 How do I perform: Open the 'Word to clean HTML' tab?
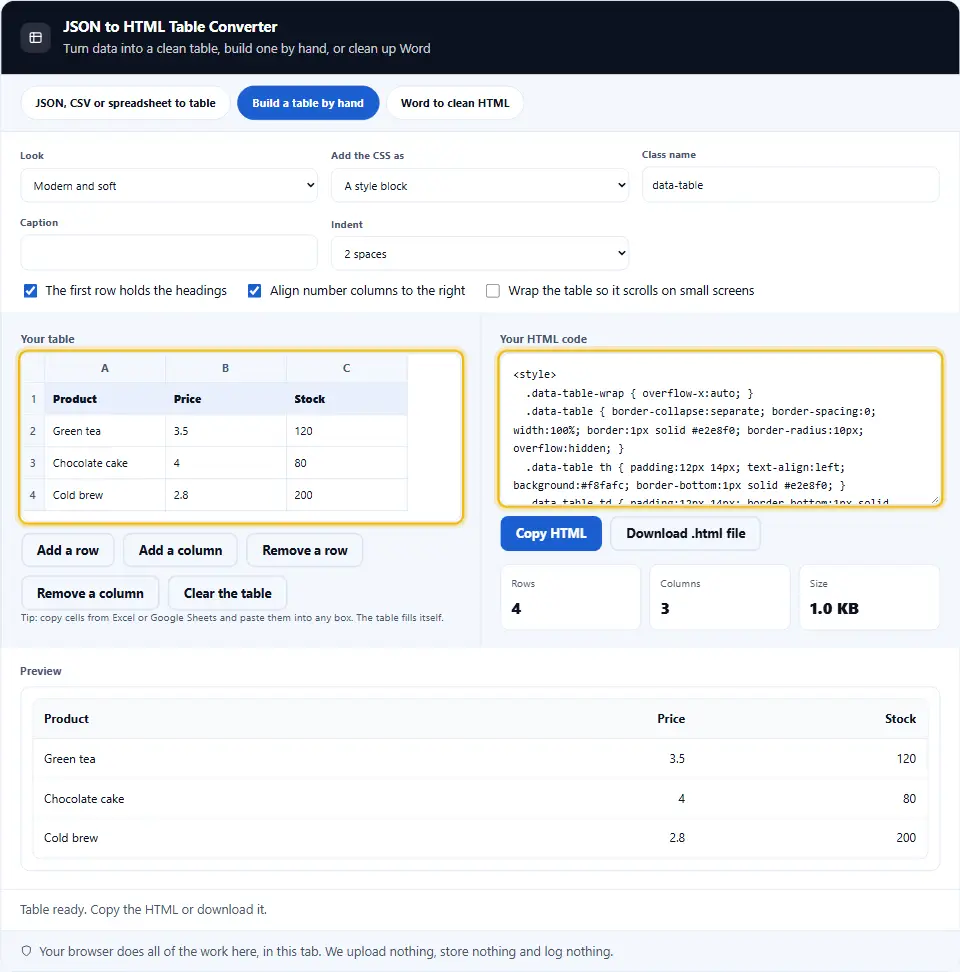click(455, 103)
